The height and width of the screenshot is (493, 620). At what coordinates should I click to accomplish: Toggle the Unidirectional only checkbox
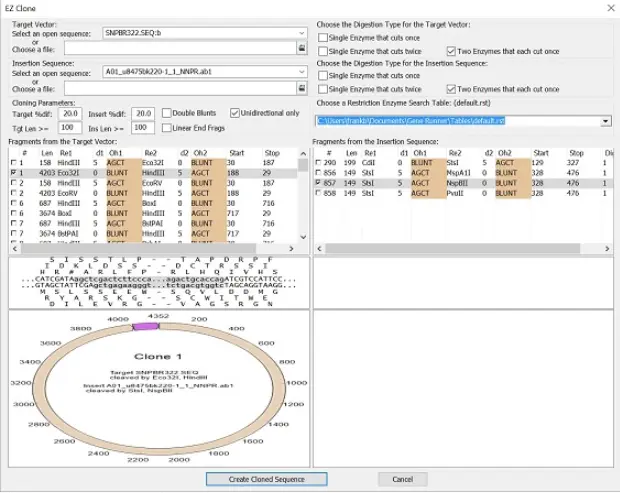click(235, 113)
